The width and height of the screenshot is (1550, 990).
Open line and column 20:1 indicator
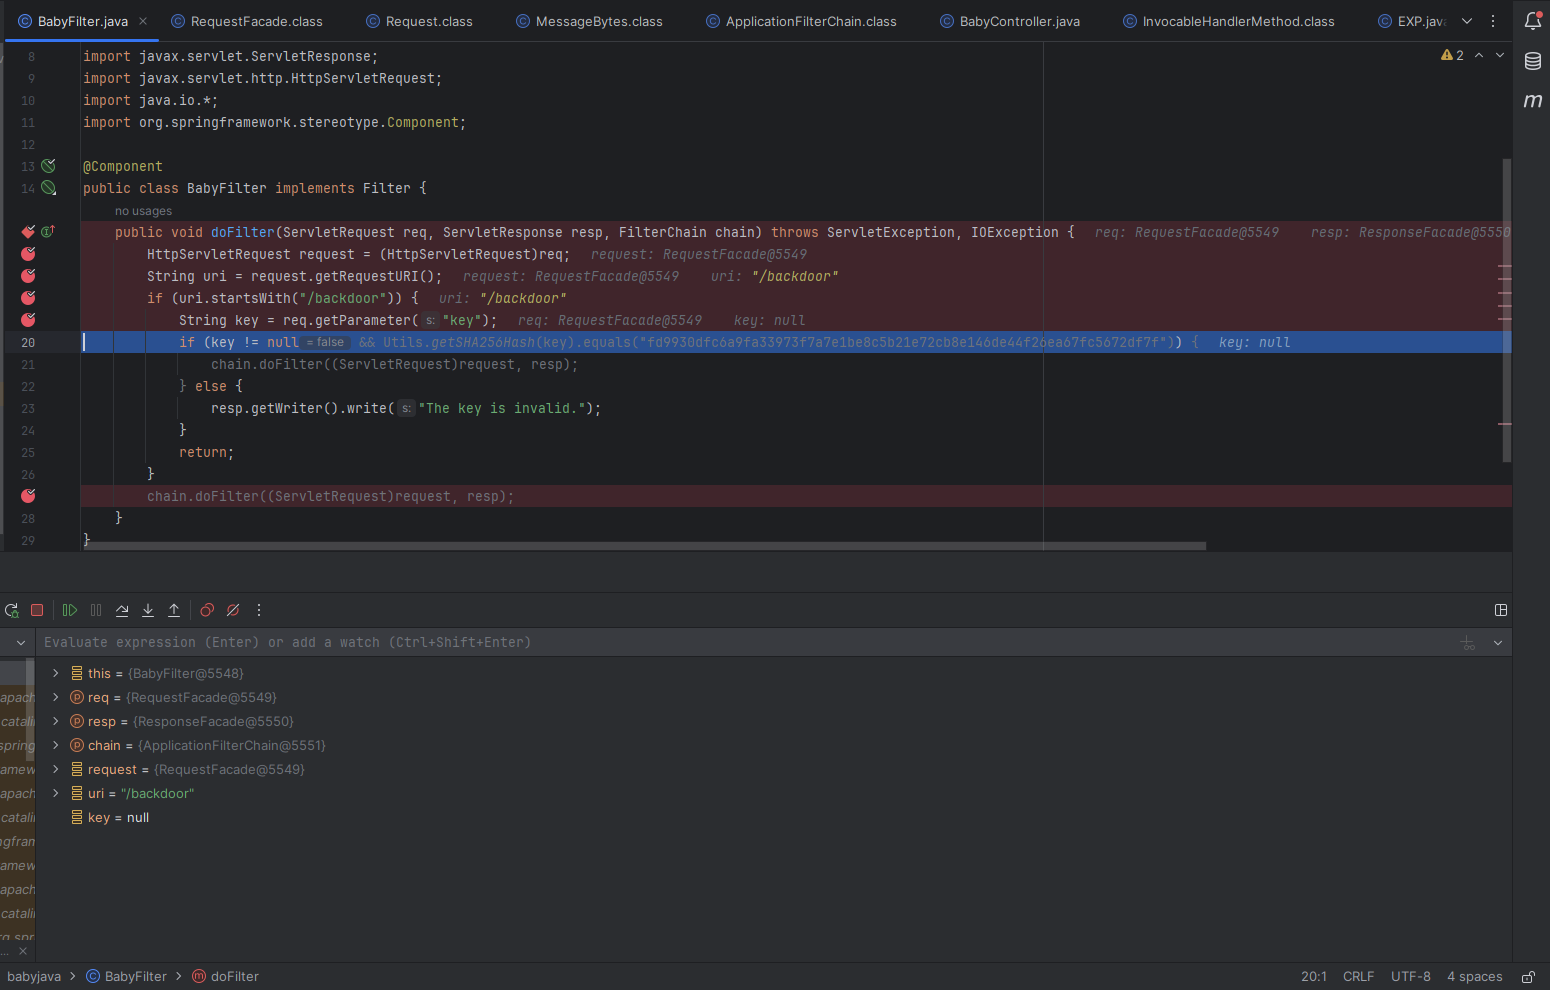pyautogui.click(x=1314, y=976)
